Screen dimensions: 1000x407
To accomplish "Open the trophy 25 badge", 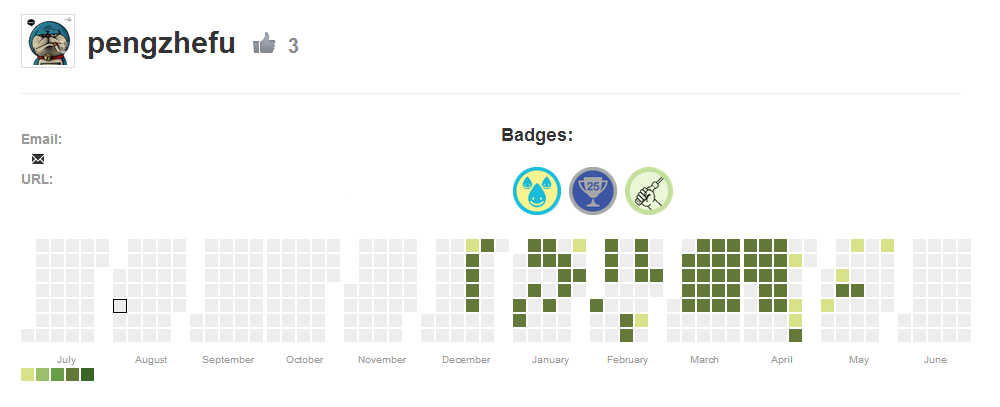I will coord(593,191).
